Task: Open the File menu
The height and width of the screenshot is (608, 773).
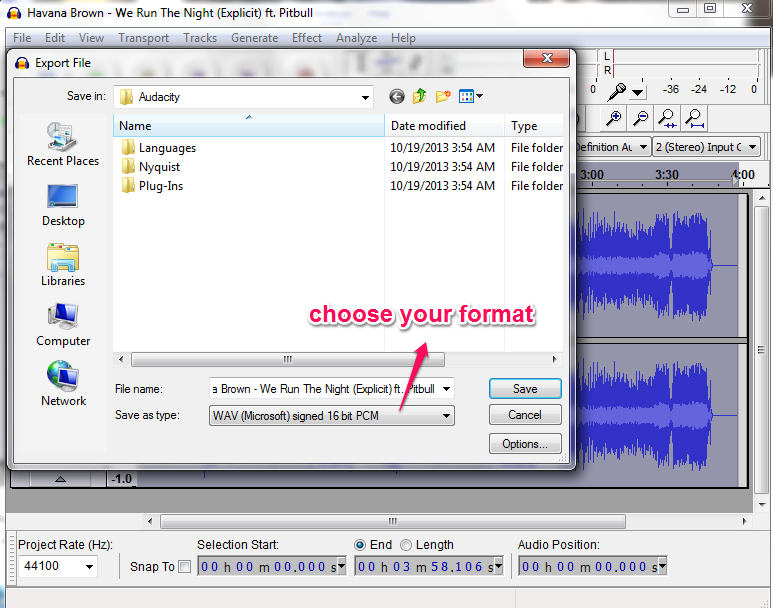Action: pos(22,38)
